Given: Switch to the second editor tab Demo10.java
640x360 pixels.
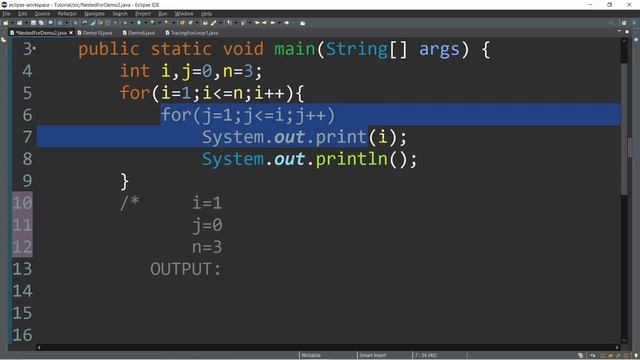Looking at the screenshot, I should pos(95,33).
